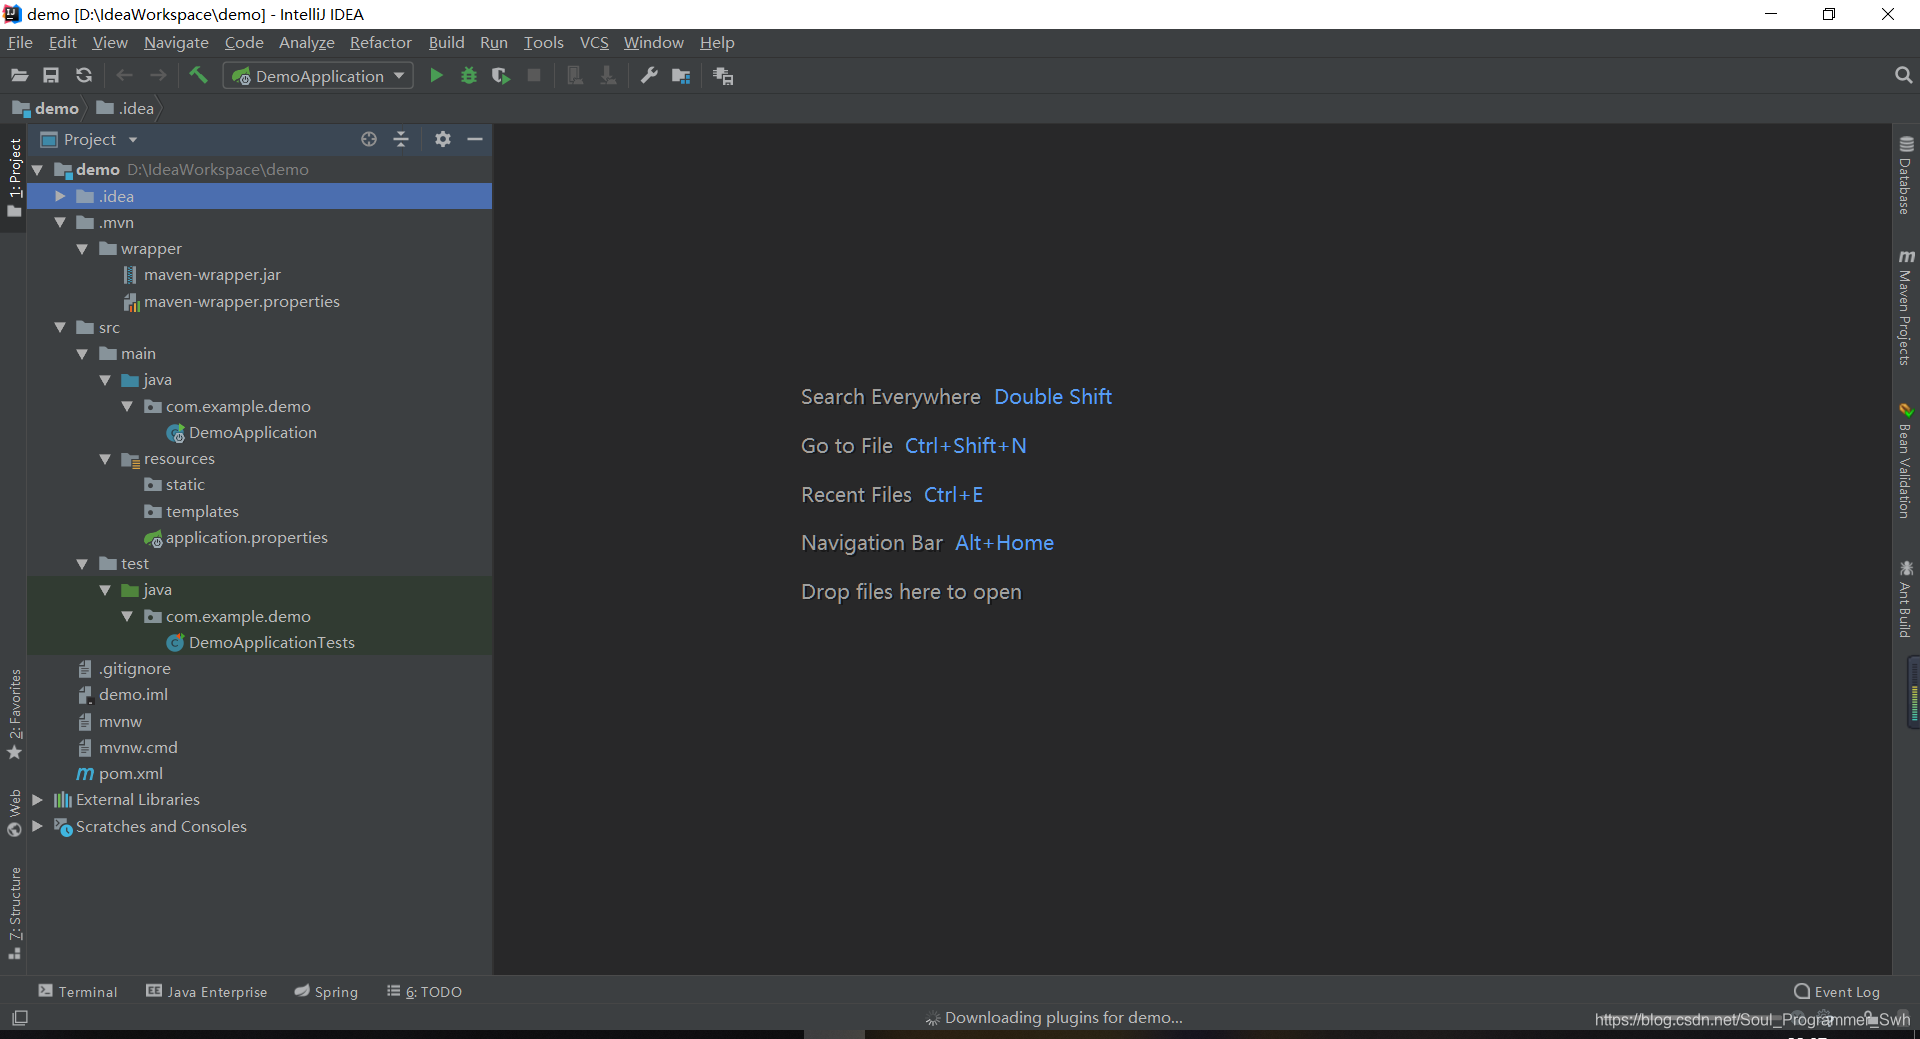The width and height of the screenshot is (1920, 1039).
Task: Select DemoApplicationTests class
Action: pyautogui.click(x=271, y=643)
